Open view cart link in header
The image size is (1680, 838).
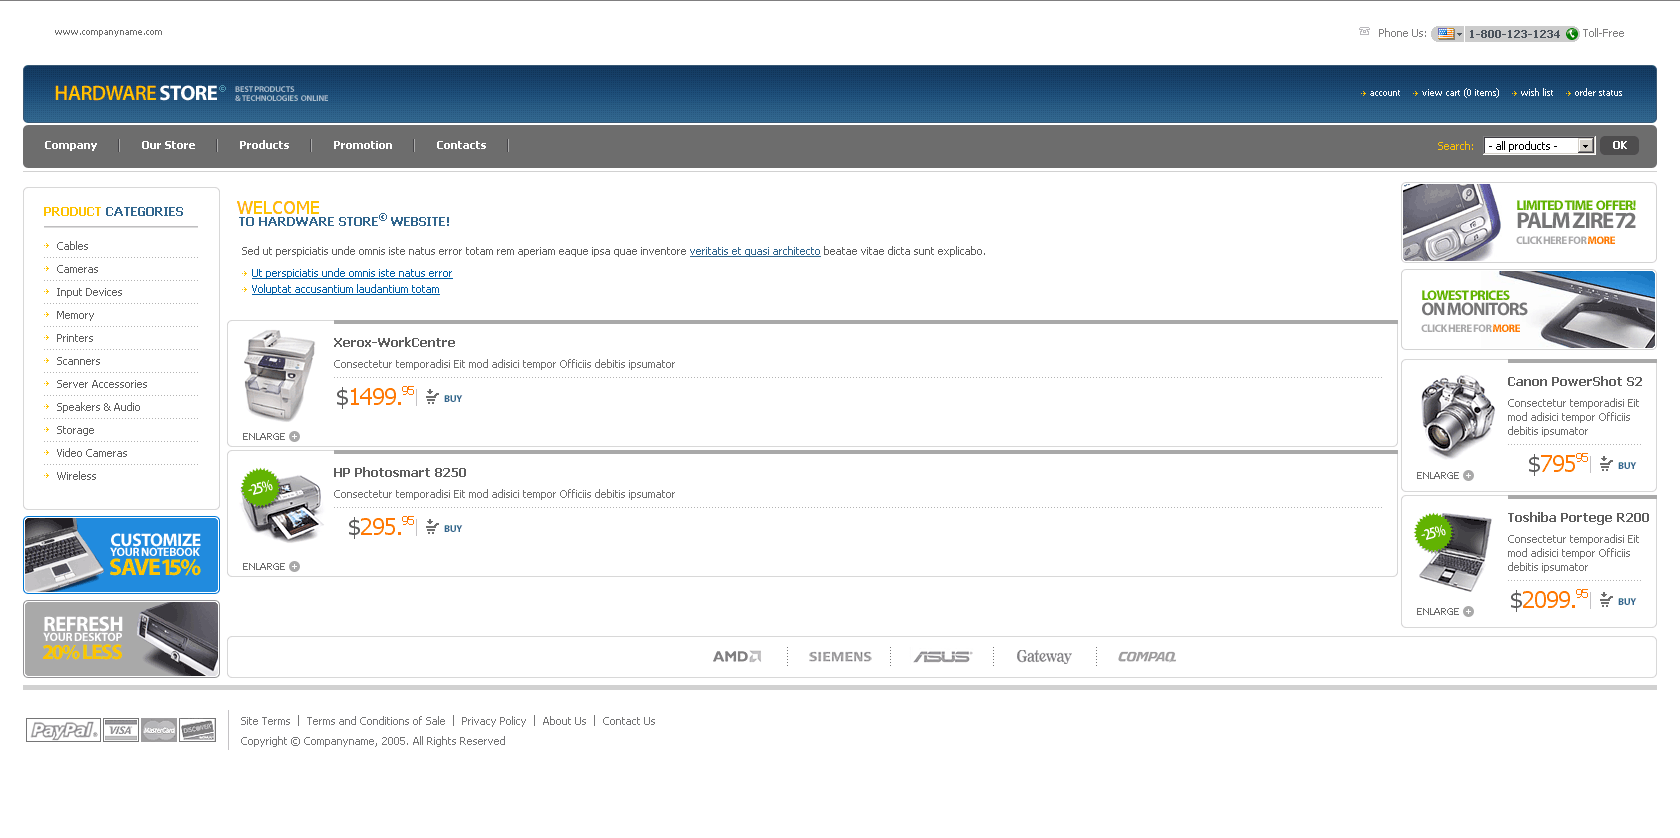pos(1460,93)
